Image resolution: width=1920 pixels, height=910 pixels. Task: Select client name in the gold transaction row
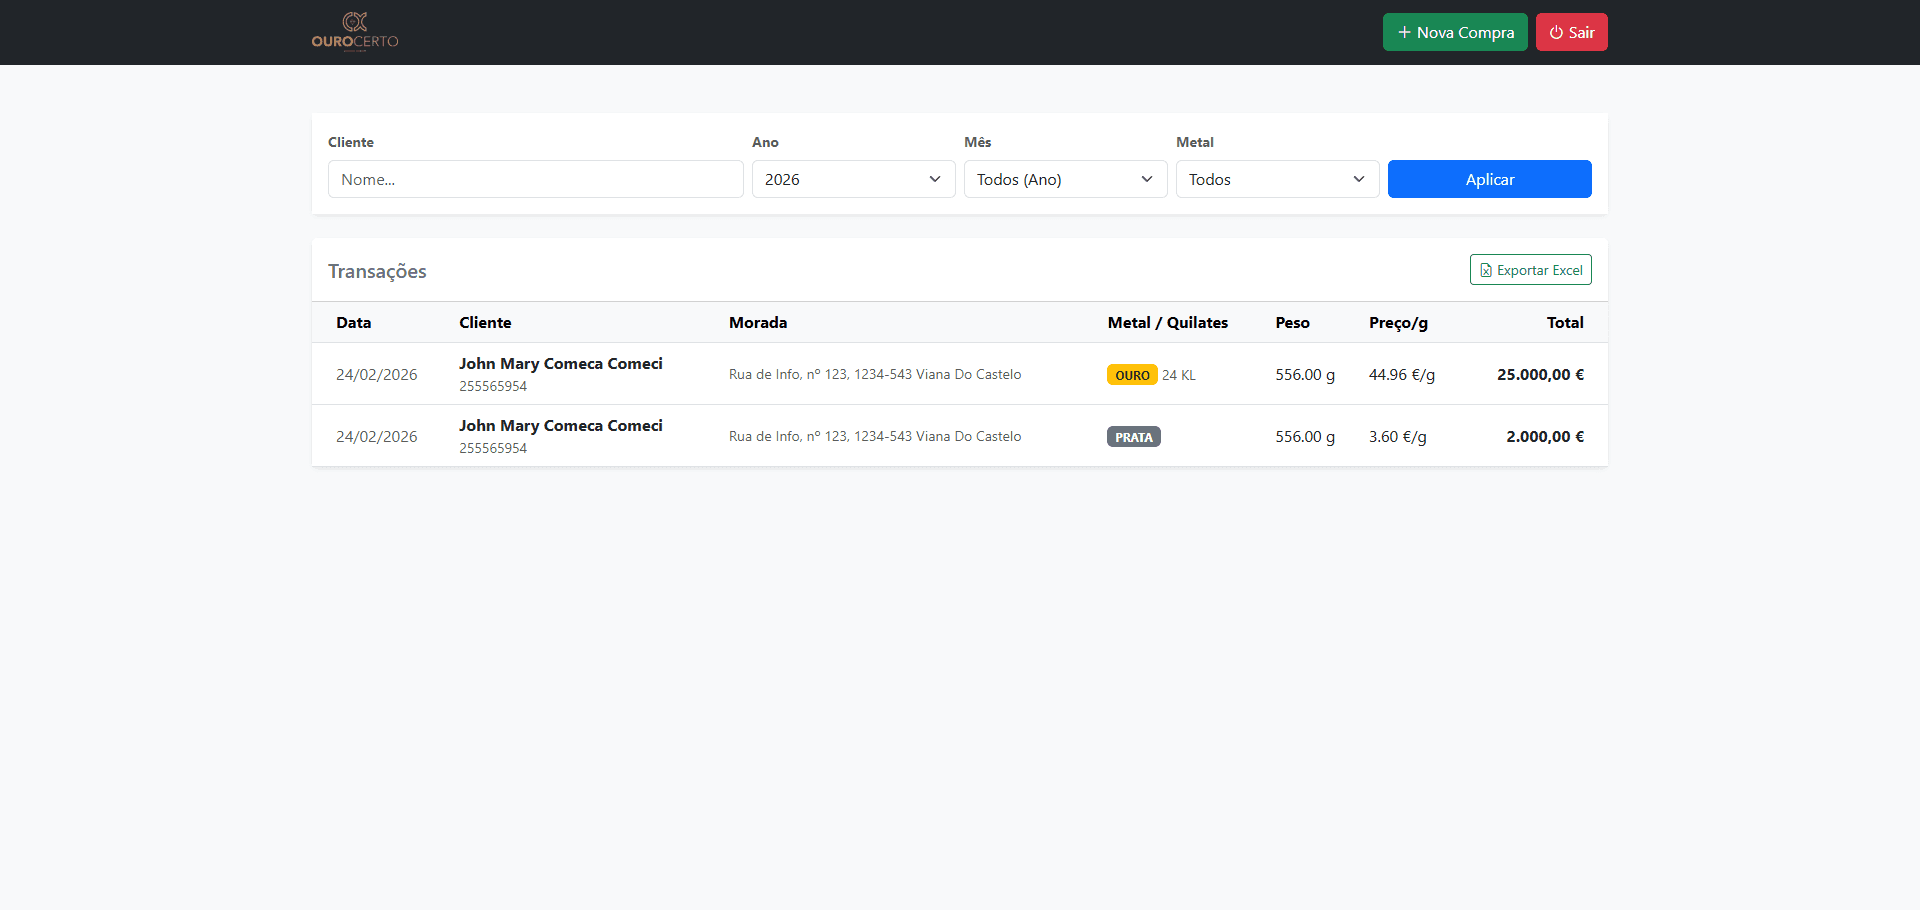[560, 364]
